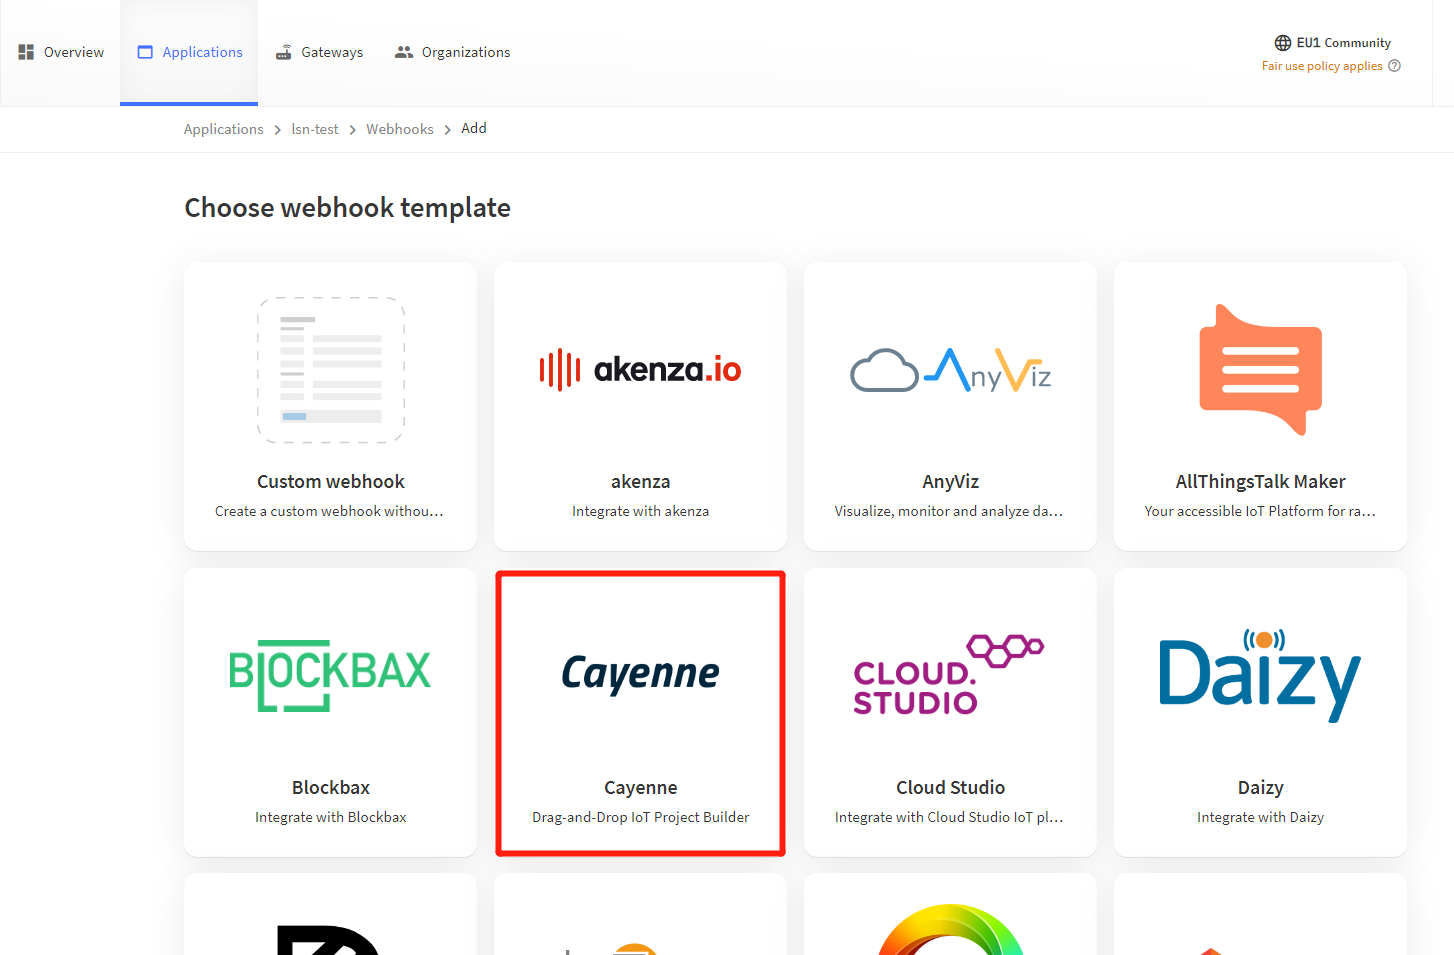Click 'Integrate with akenza' description
This screenshot has width=1454, height=955.
[641, 511]
